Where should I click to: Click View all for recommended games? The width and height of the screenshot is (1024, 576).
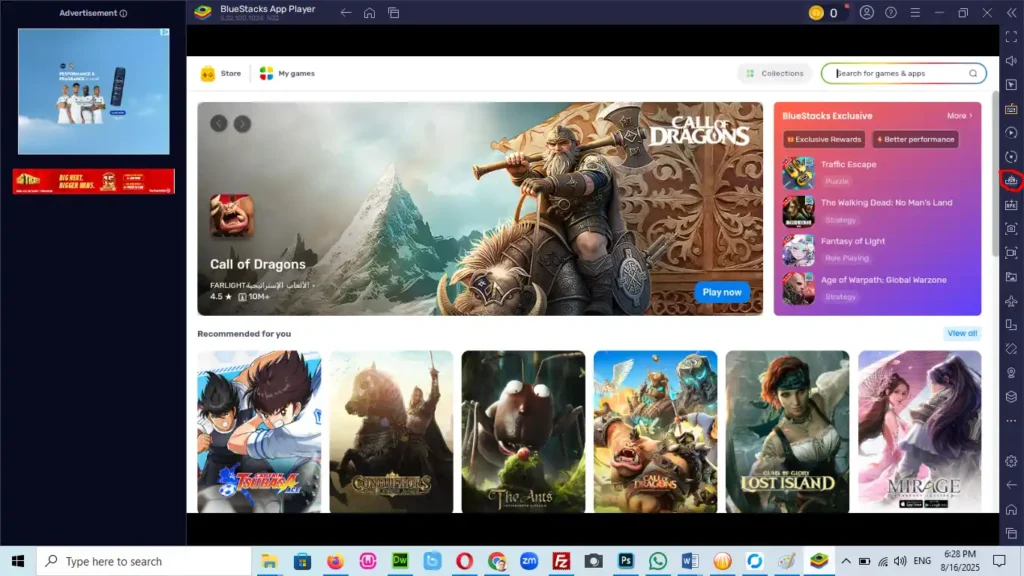tap(962, 333)
